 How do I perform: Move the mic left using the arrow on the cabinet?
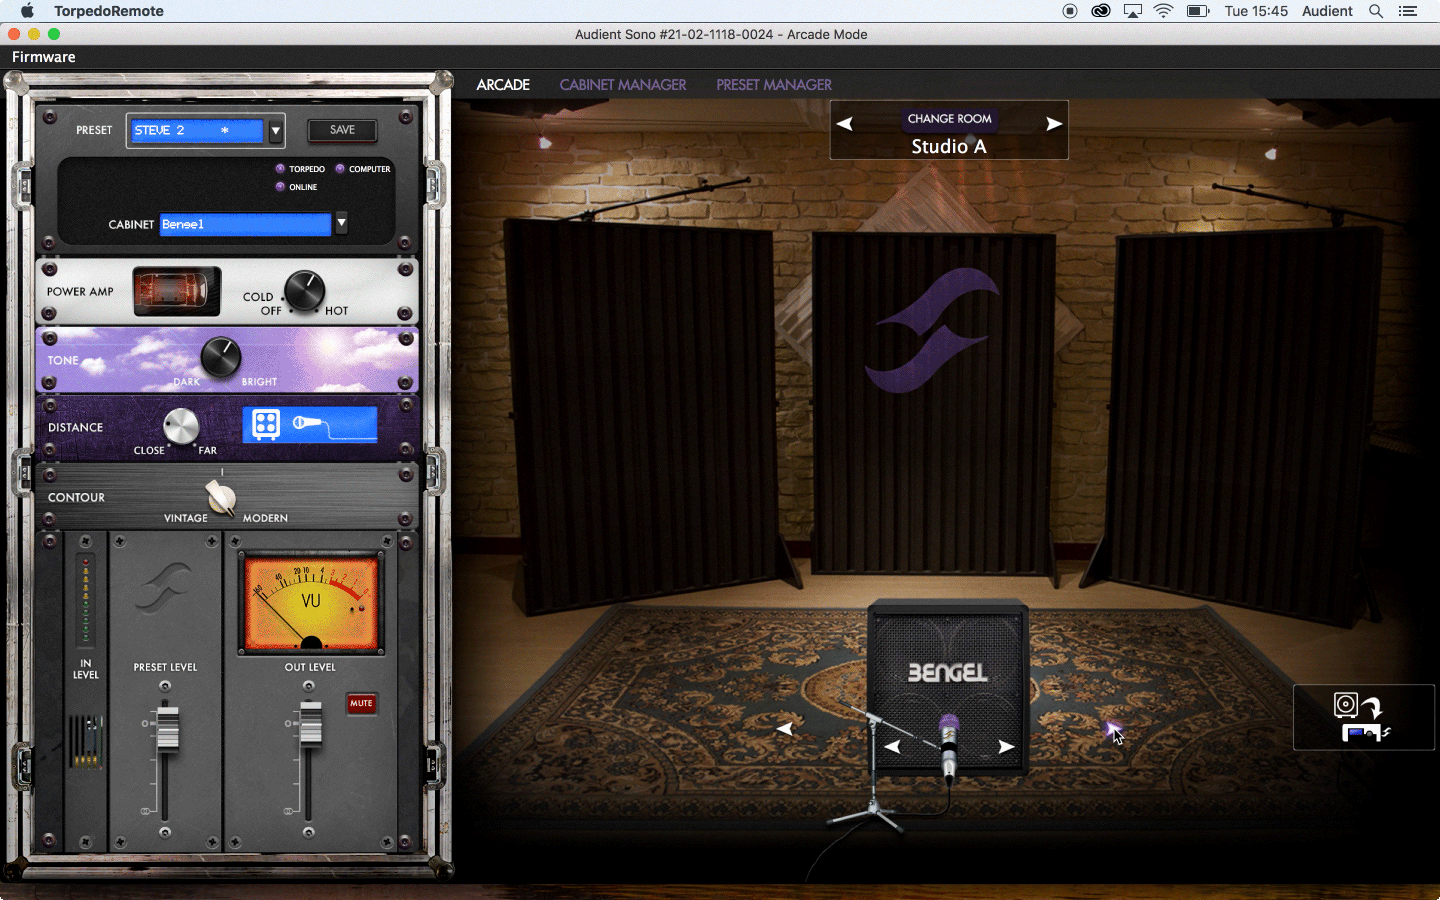point(893,746)
